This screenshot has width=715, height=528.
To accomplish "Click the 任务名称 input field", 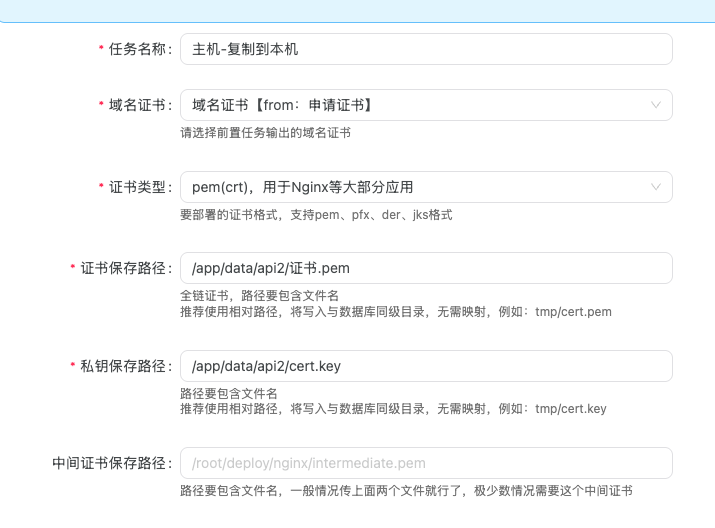I will coord(425,49).
